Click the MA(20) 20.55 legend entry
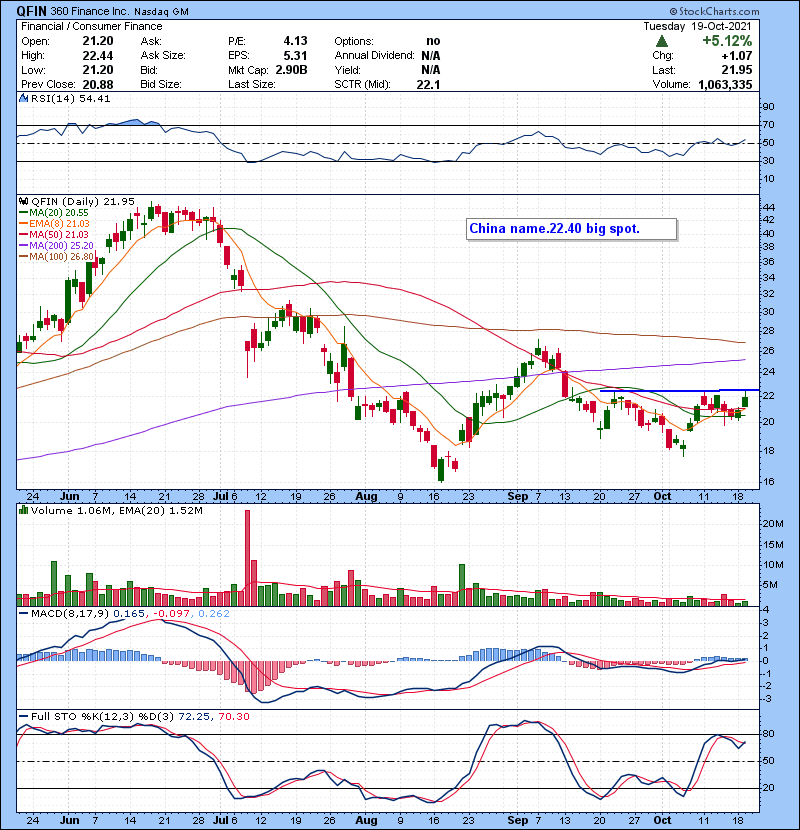800x830 pixels. point(54,212)
